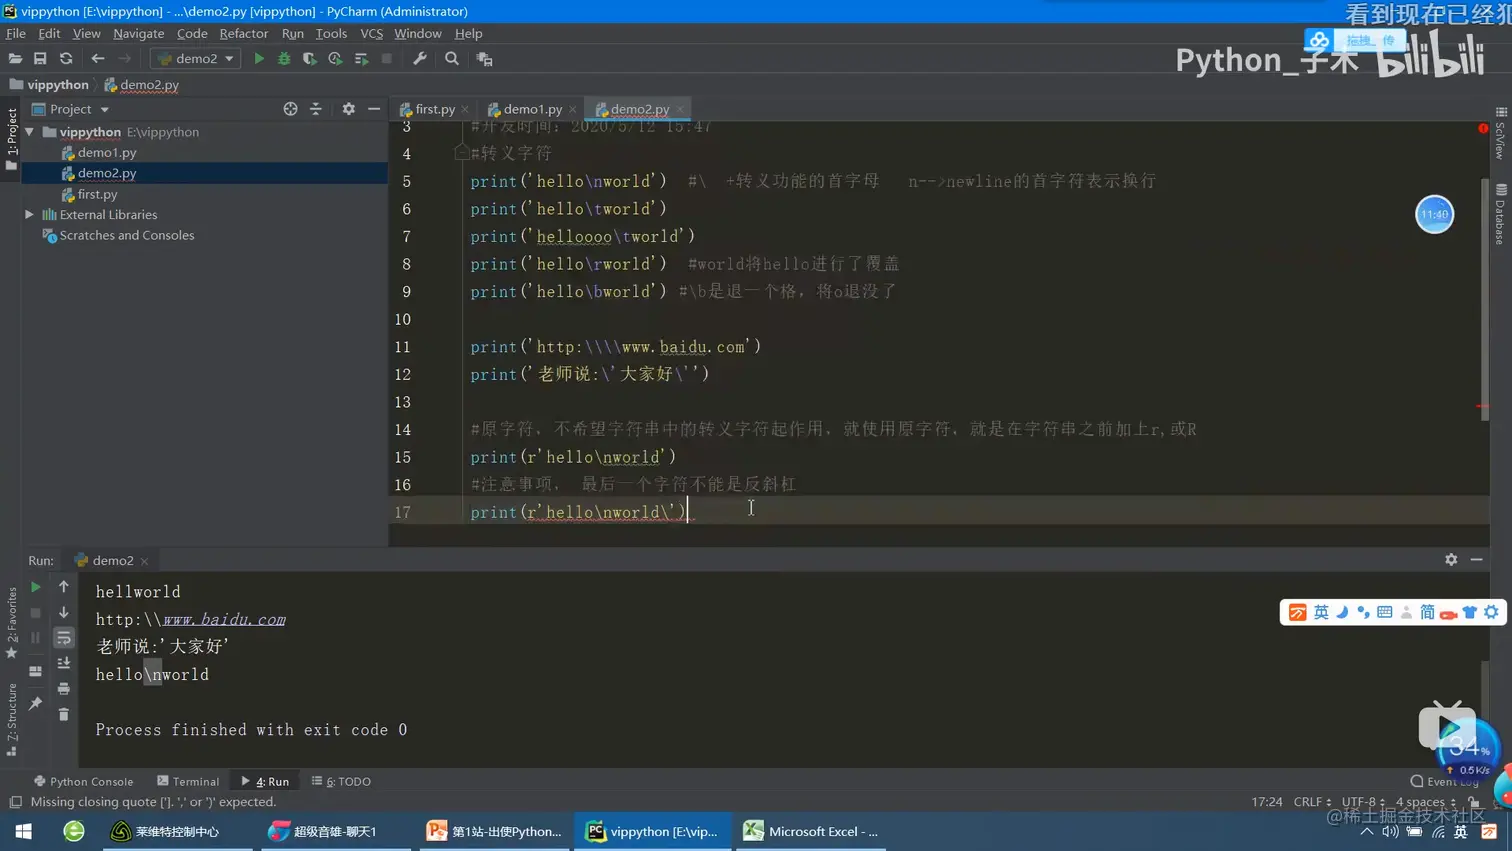Collapse the vippython project folder
The width and height of the screenshot is (1512, 851).
pos(30,132)
